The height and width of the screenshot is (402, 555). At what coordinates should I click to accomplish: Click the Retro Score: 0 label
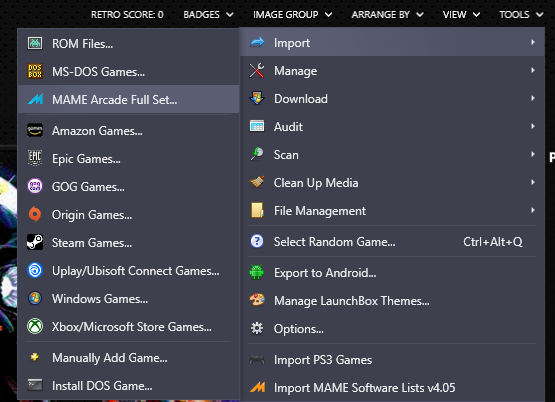click(x=127, y=15)
